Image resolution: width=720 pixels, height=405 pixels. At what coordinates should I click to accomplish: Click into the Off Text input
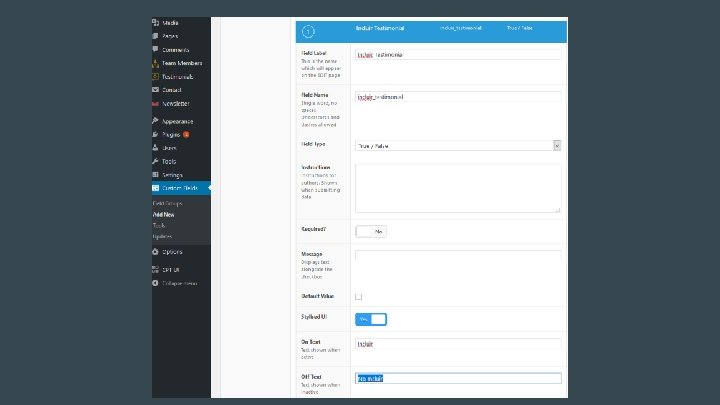[458, 378]
